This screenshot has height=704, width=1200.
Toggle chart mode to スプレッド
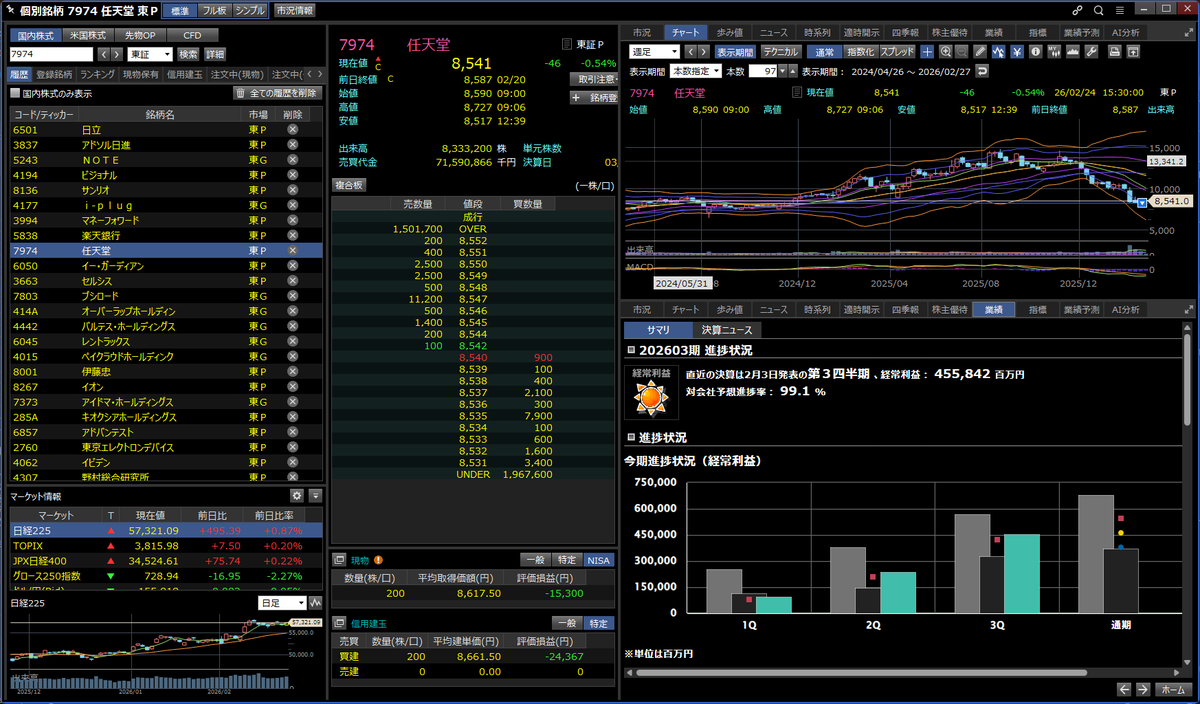pos(897,51)
